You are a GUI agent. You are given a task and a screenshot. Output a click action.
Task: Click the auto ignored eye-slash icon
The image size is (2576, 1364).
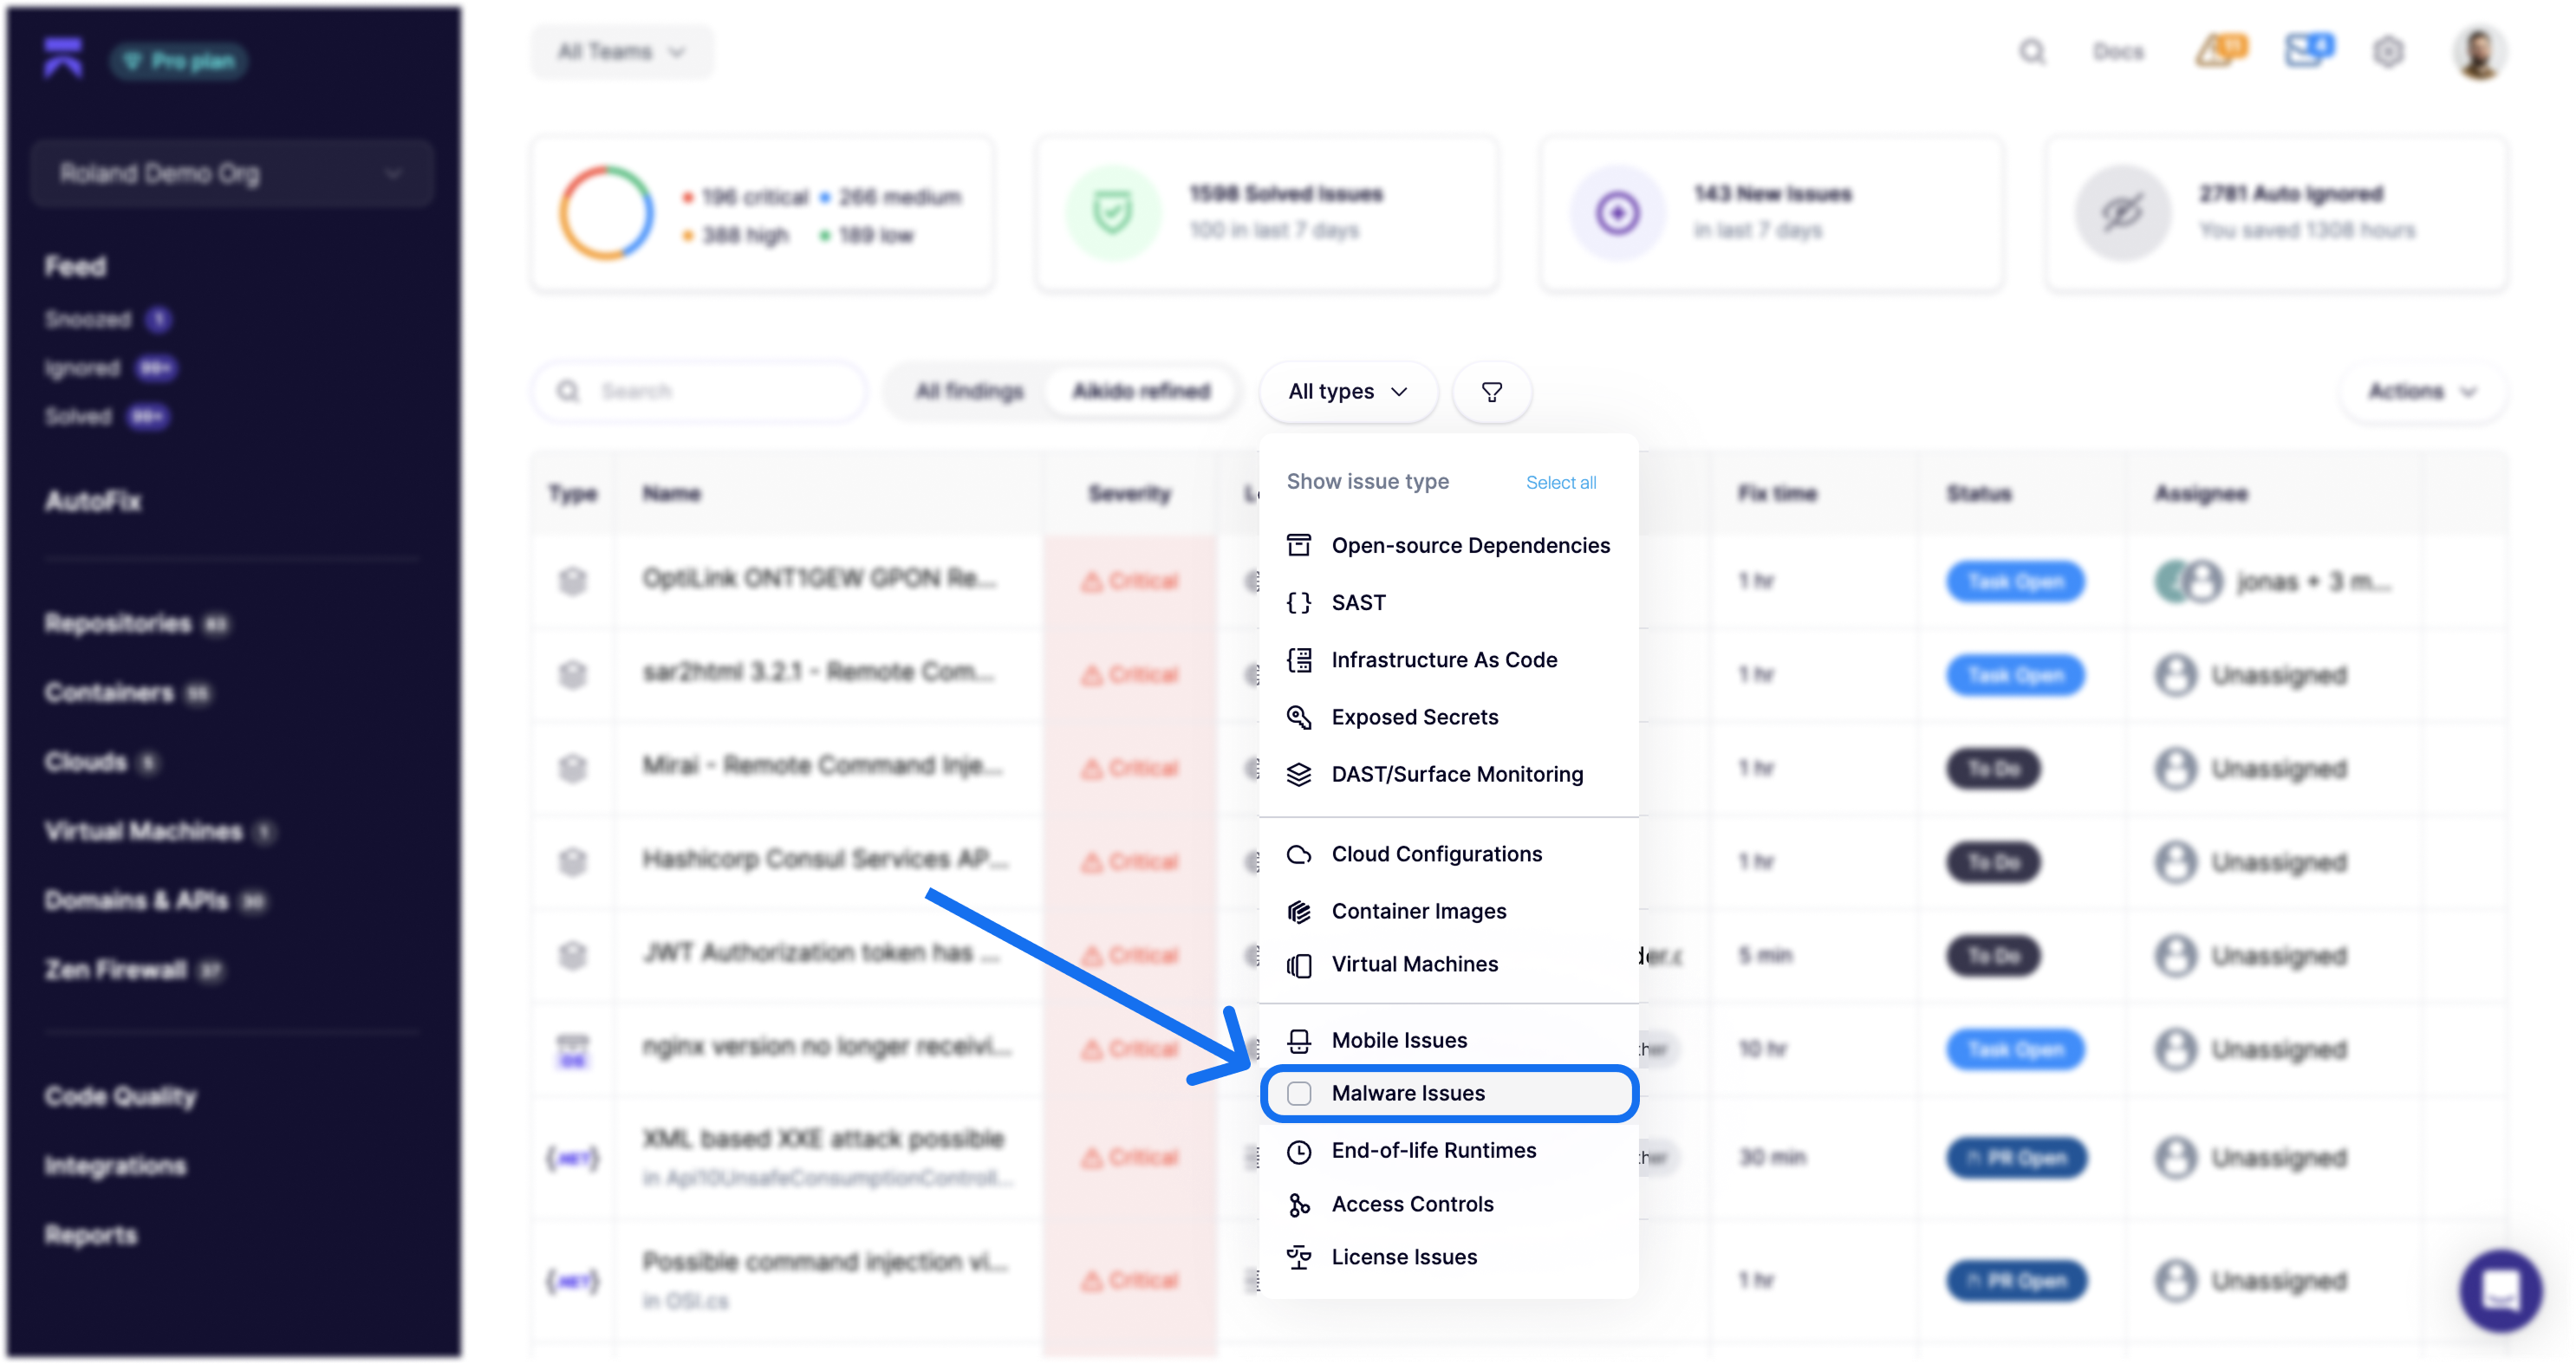[x=2122, y=212]
